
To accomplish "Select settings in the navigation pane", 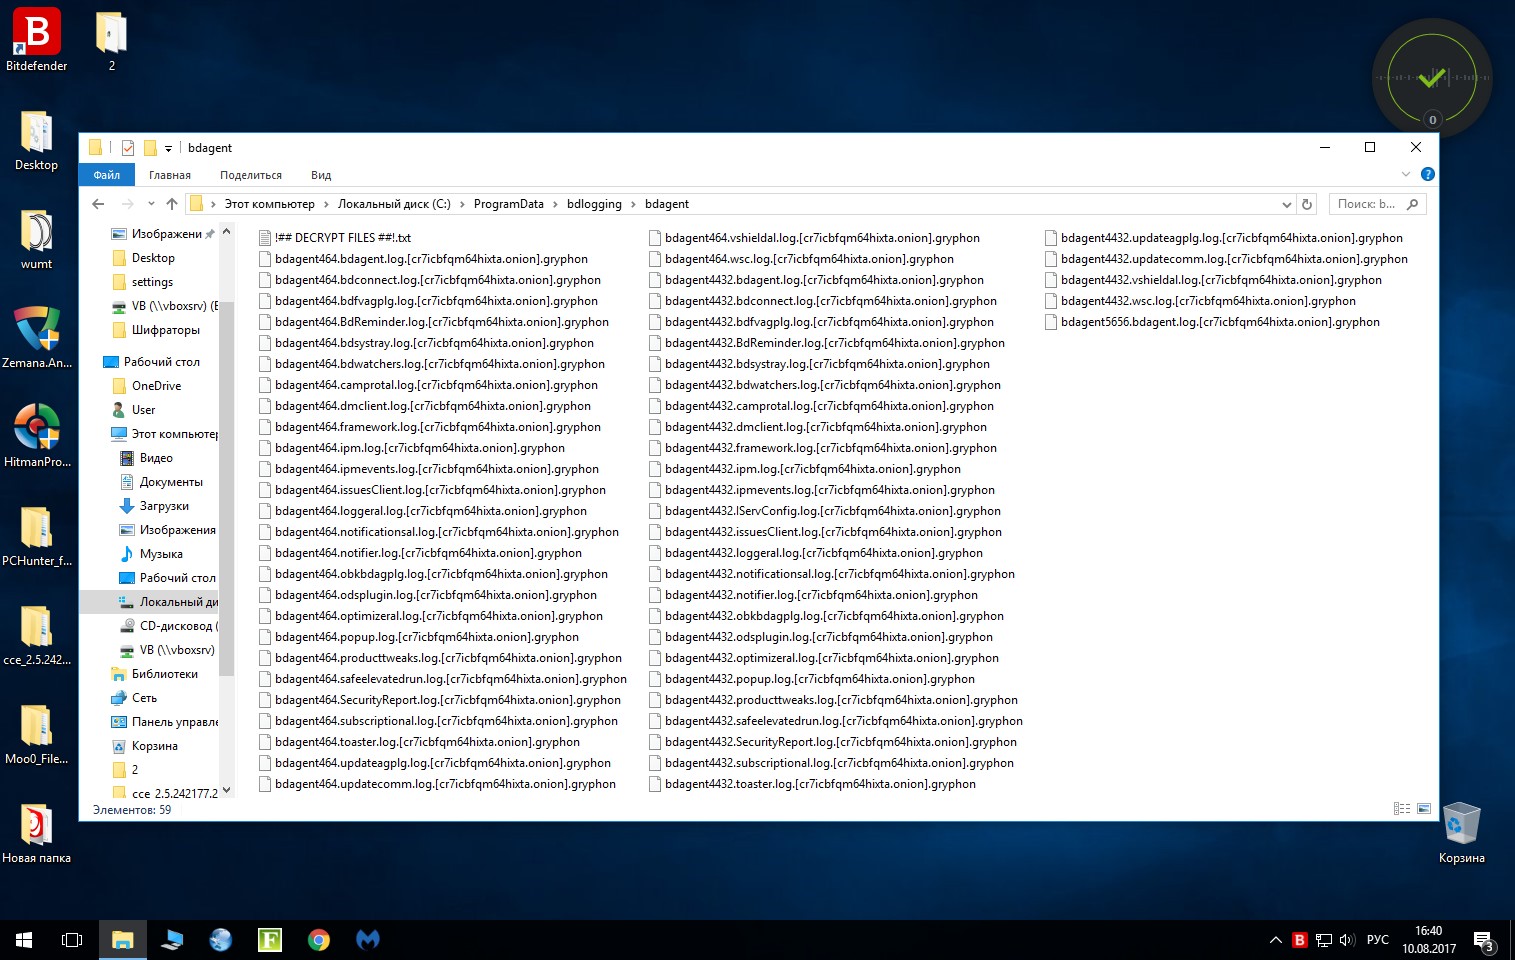I will tap(152, 282).
